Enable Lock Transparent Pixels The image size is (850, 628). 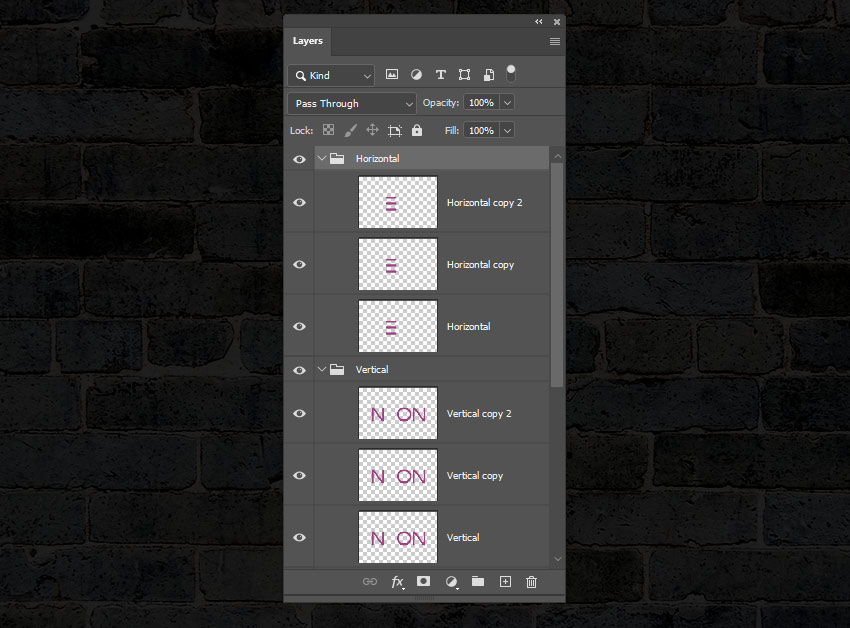(x=328, y=130)
